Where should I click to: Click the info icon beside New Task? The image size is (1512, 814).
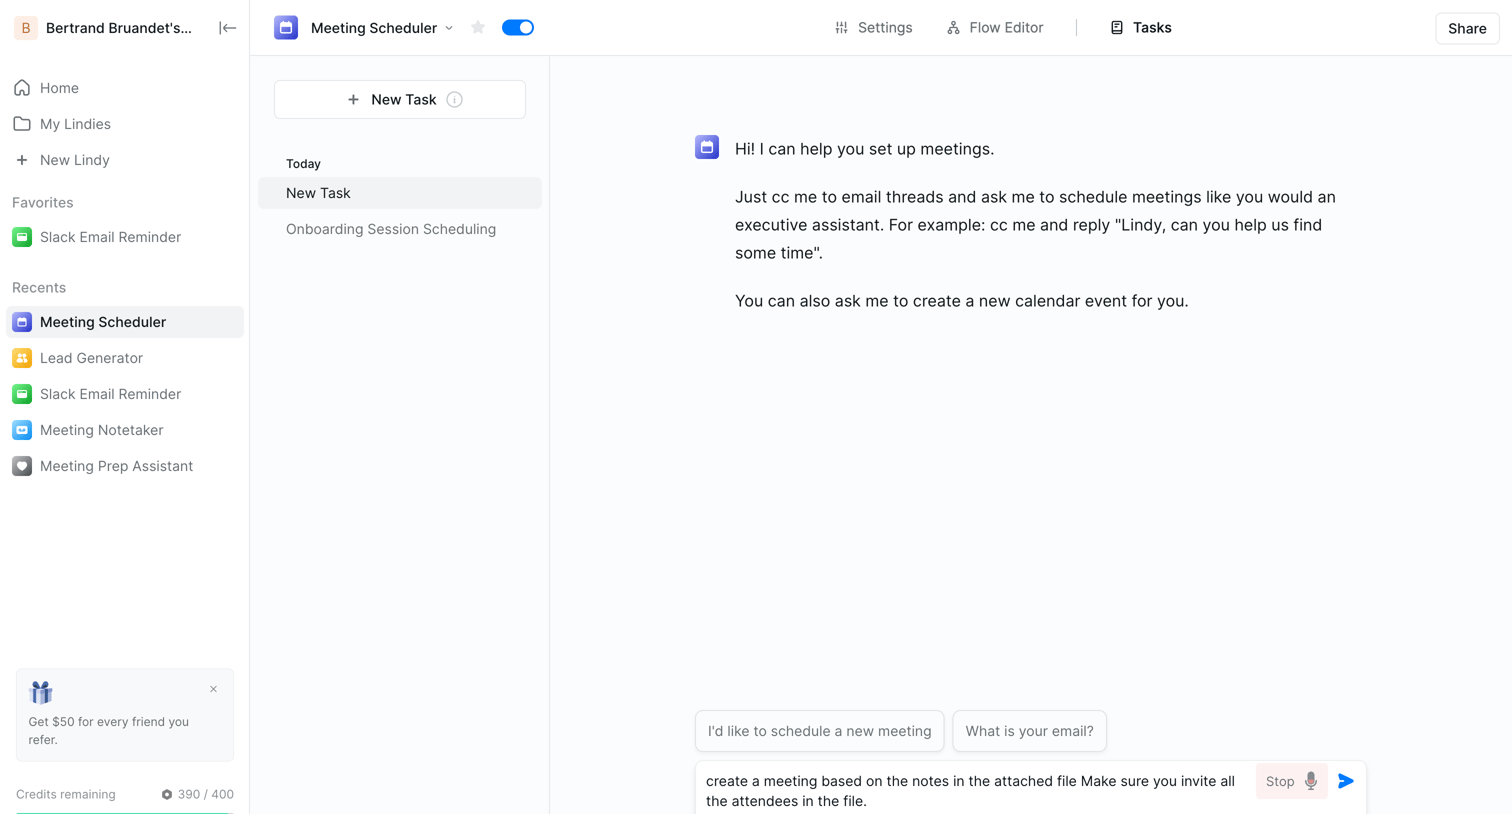455,100
